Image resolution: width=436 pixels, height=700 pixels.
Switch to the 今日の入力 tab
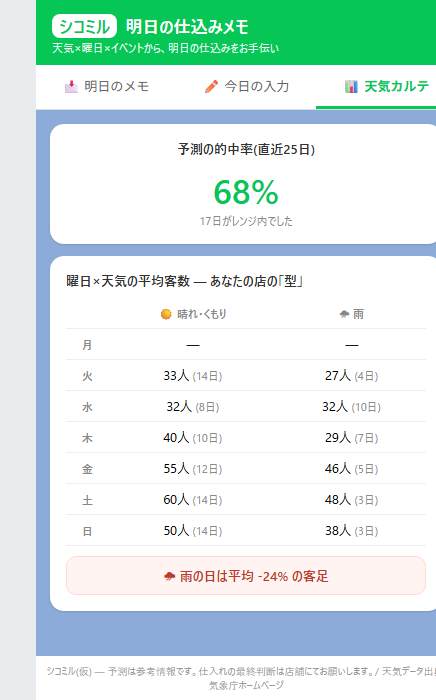[x=246, y=87]
